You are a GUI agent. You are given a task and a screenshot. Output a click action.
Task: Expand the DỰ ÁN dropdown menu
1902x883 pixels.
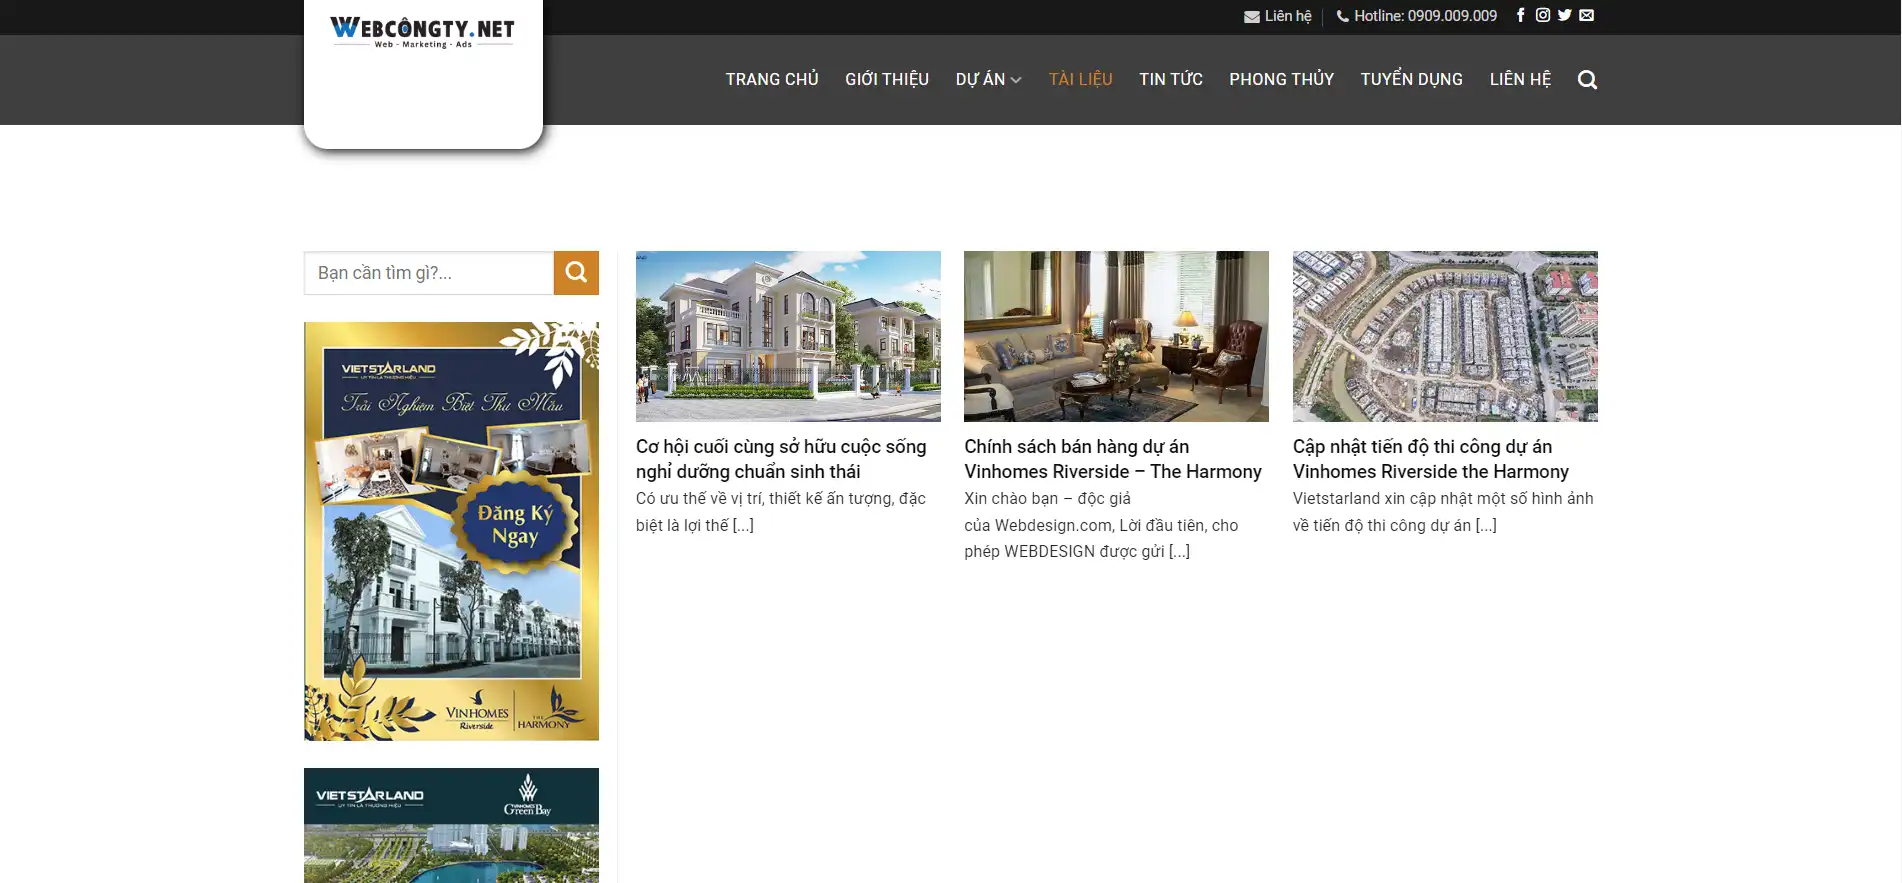[988, 80]
